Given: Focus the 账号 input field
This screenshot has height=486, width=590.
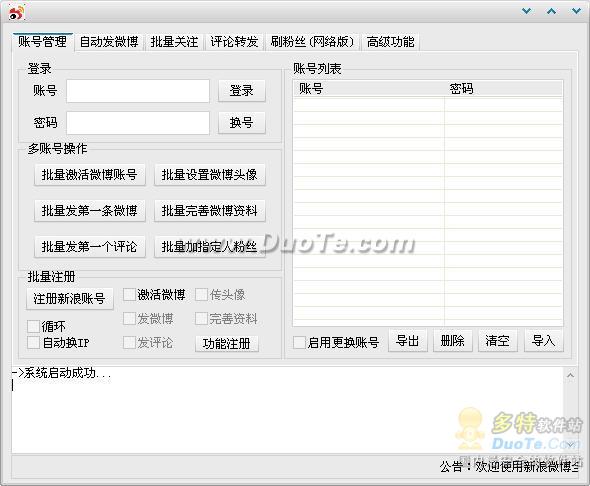Looking at the screenshot, I should coord(138,91).
